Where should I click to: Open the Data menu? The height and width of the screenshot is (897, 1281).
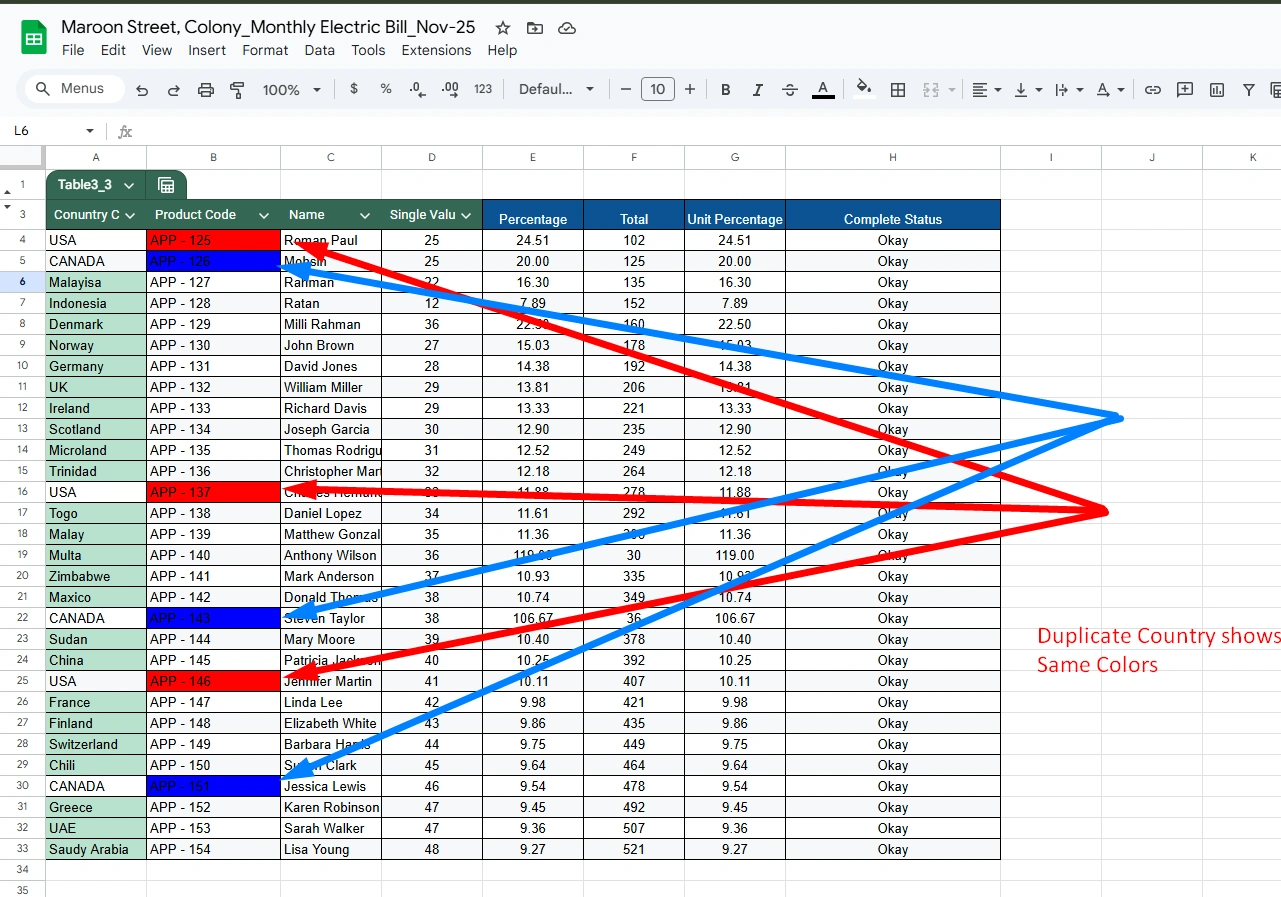[x=320, y=50]
